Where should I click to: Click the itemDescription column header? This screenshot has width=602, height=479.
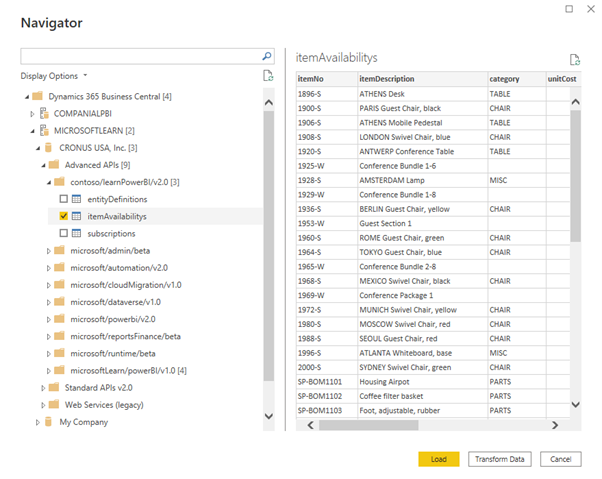[423, 79]
